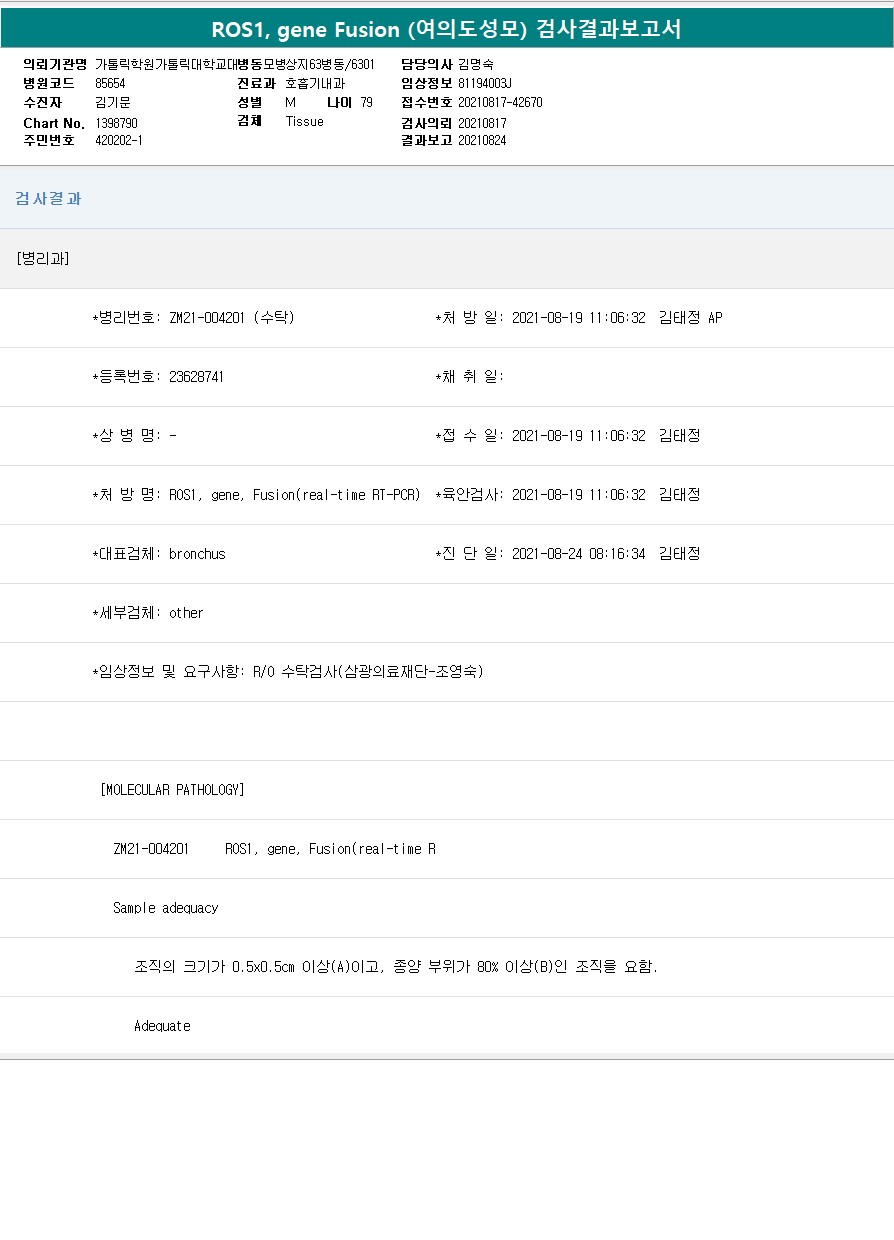Image resolution: width=894 pixels, height=1240 pixels.
Task: Select the Sample adequacy label
Action: pyautogui.click(x=165, y=908)
